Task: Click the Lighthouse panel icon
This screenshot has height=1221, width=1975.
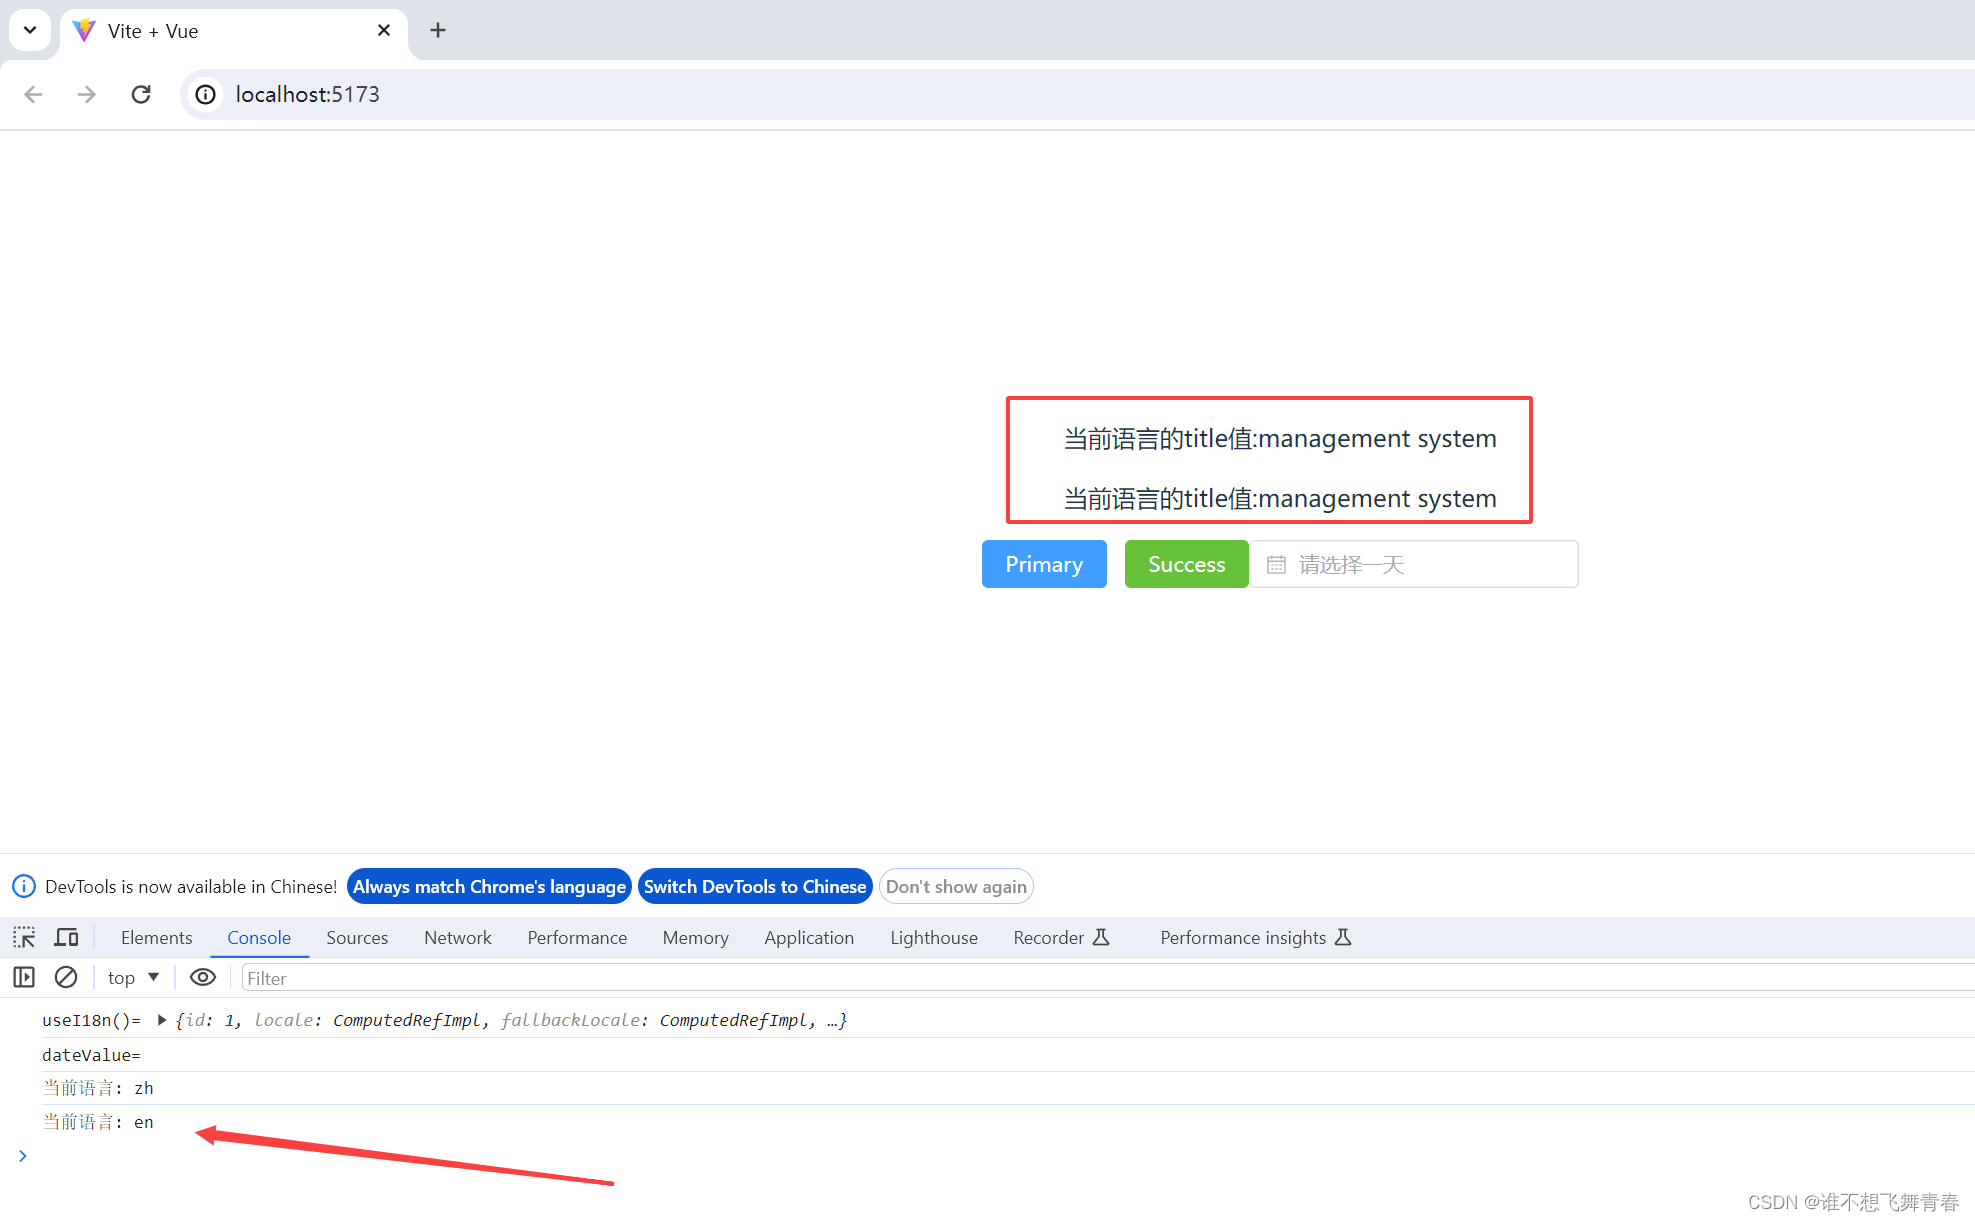Action: 934,938
